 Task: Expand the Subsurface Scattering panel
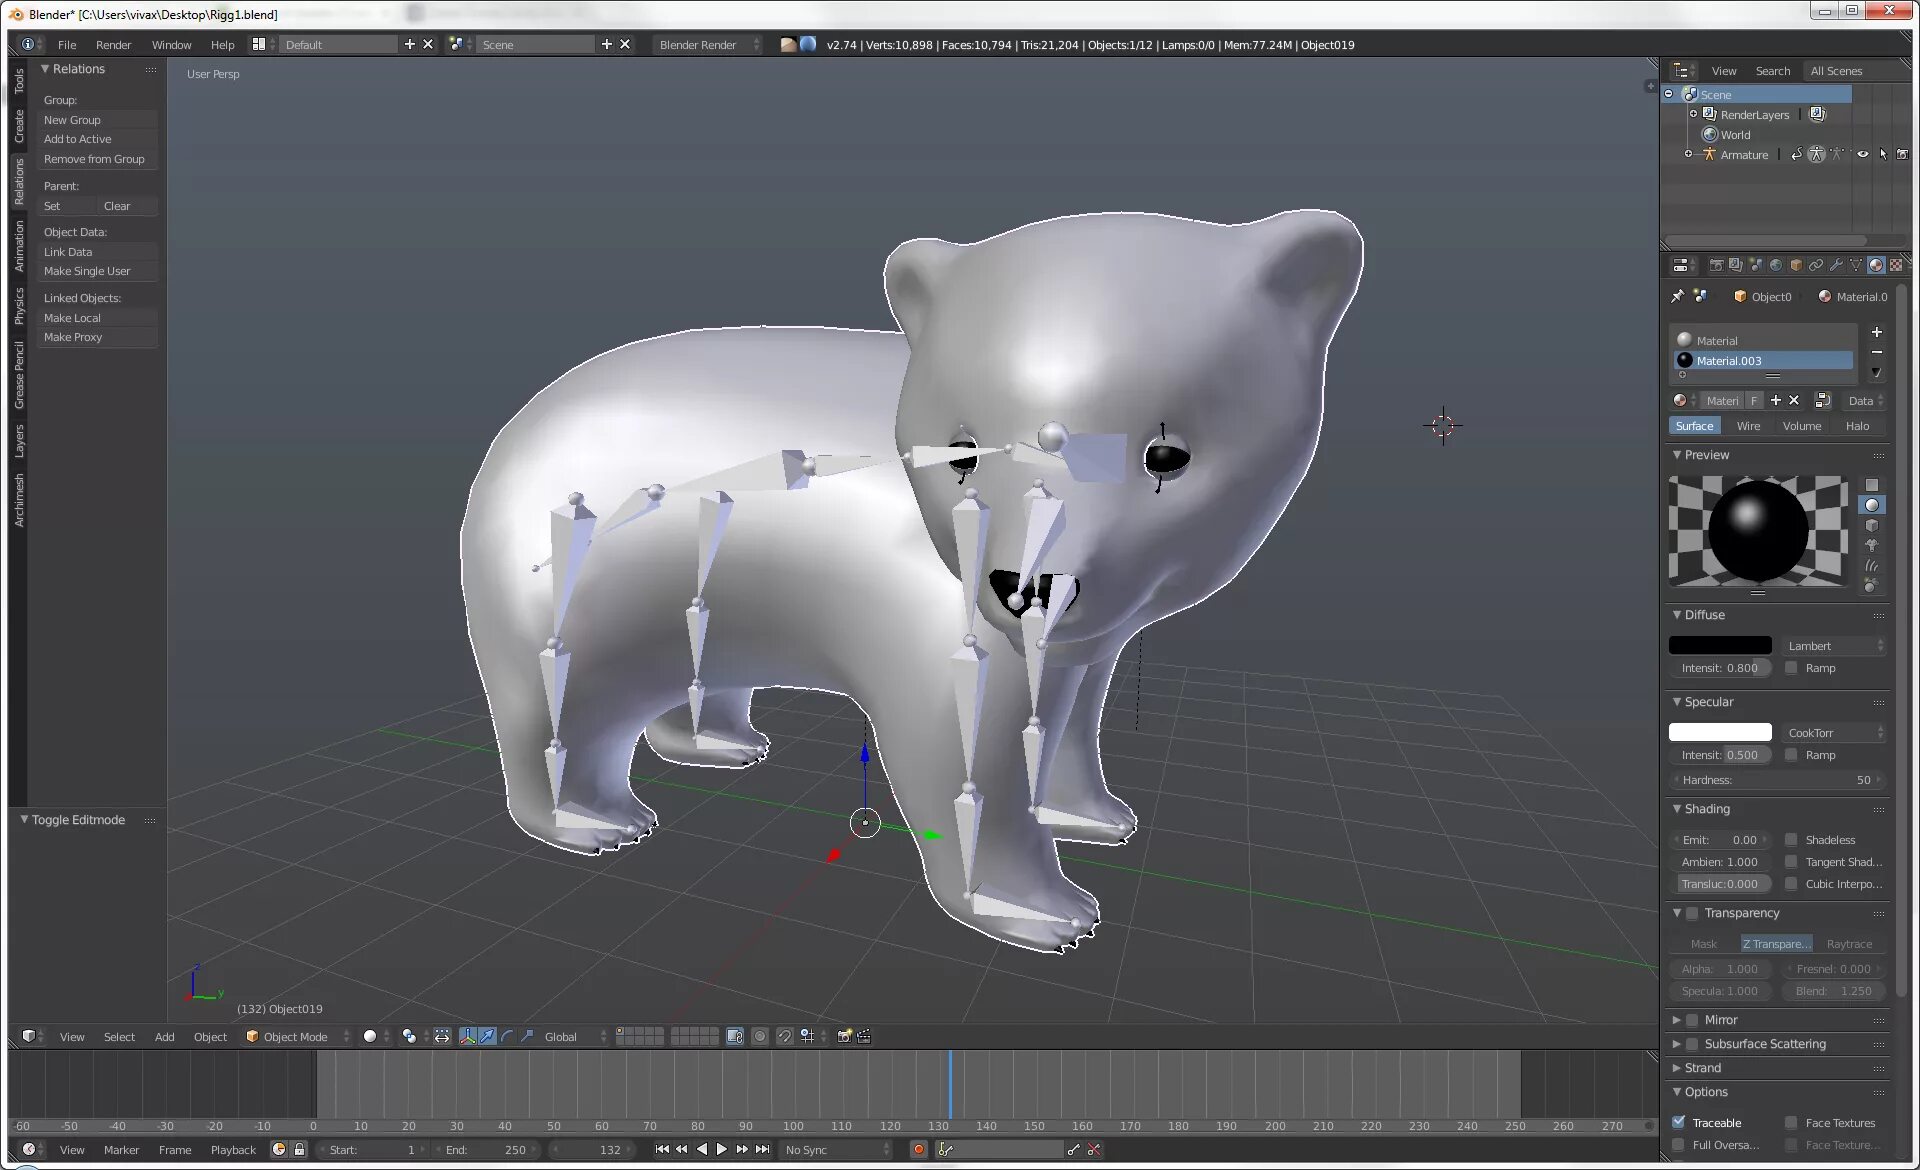pos(1677,1044)
